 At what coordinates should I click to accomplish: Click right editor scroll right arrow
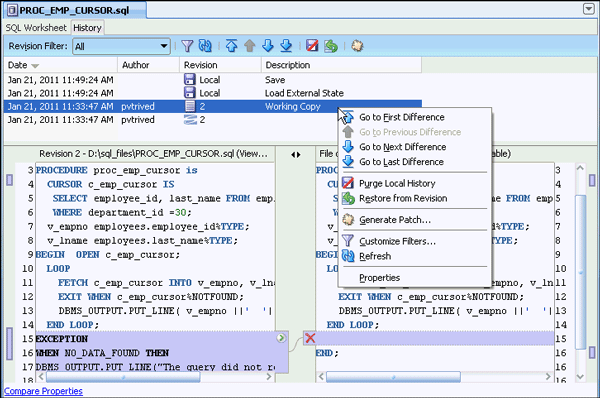pos(548,377)
